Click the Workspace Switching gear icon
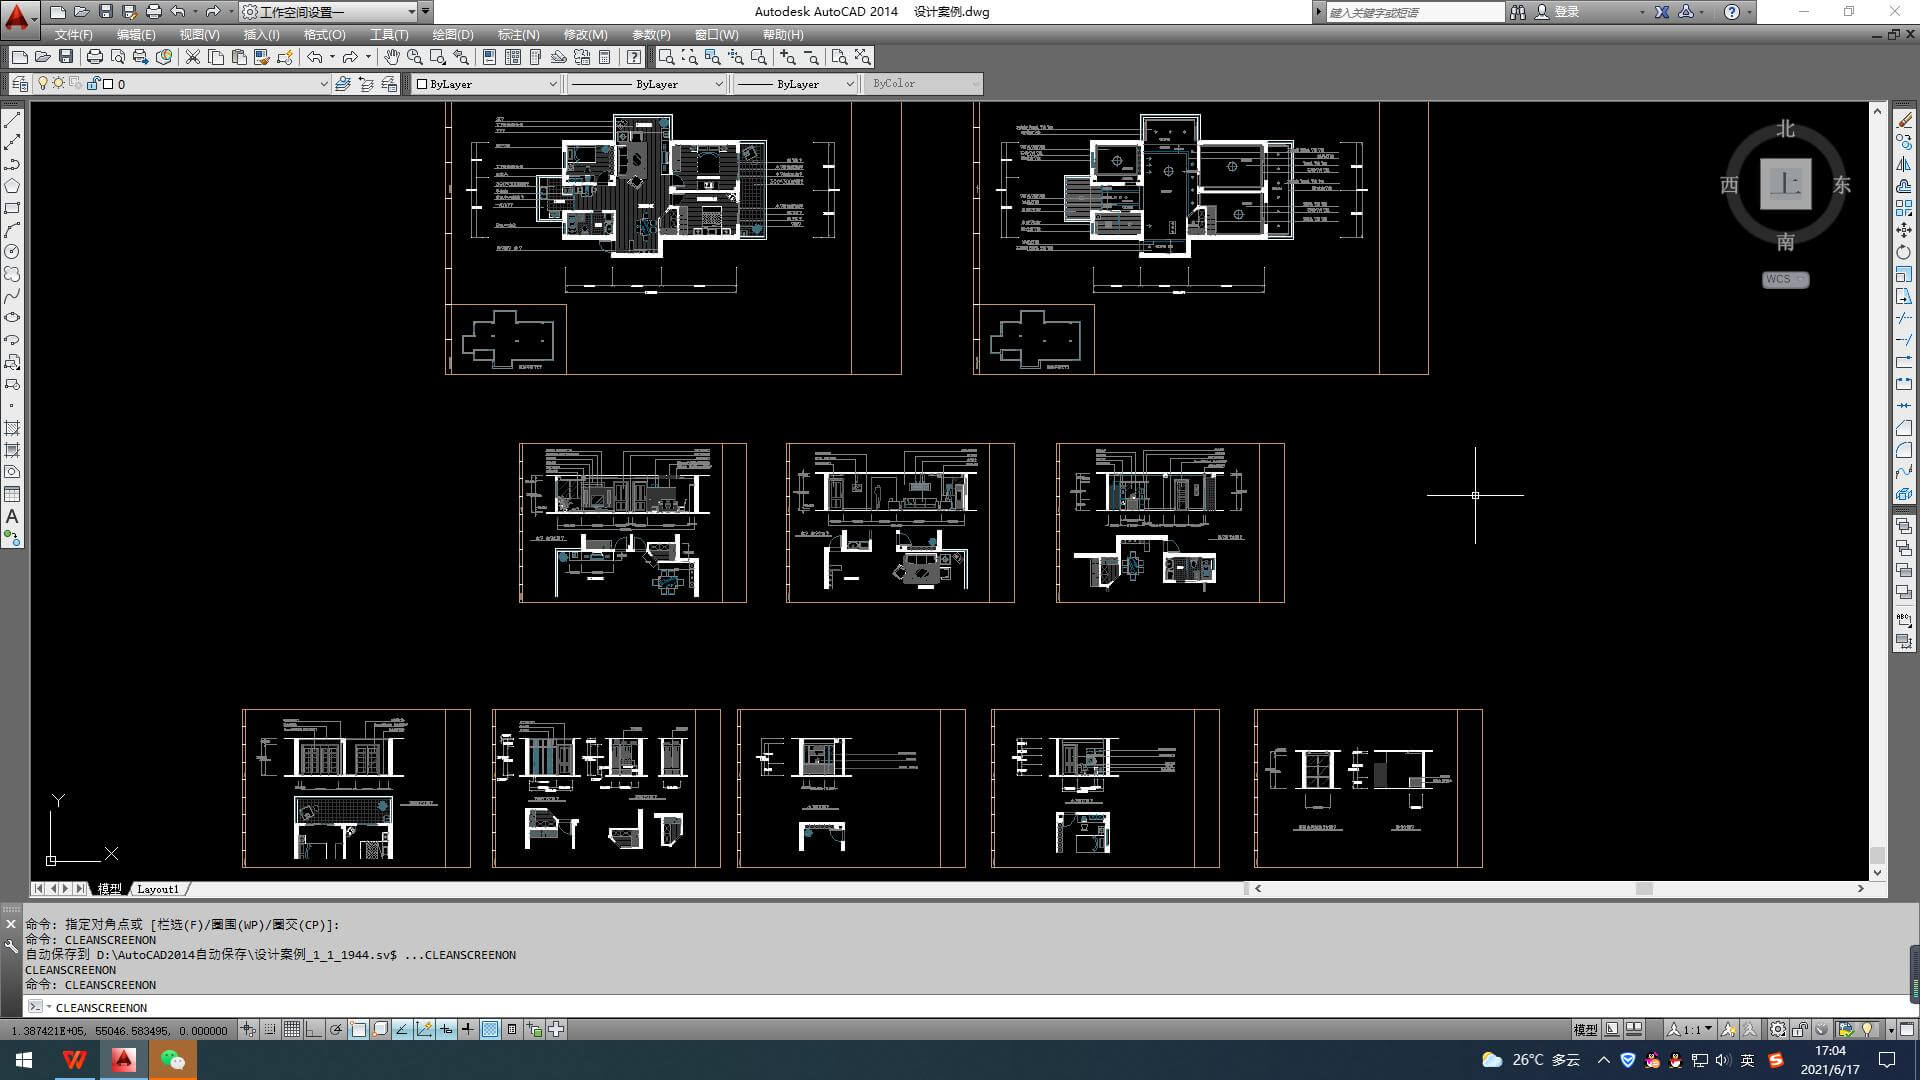The image size is (1920, 1080). (1778, 1029)
